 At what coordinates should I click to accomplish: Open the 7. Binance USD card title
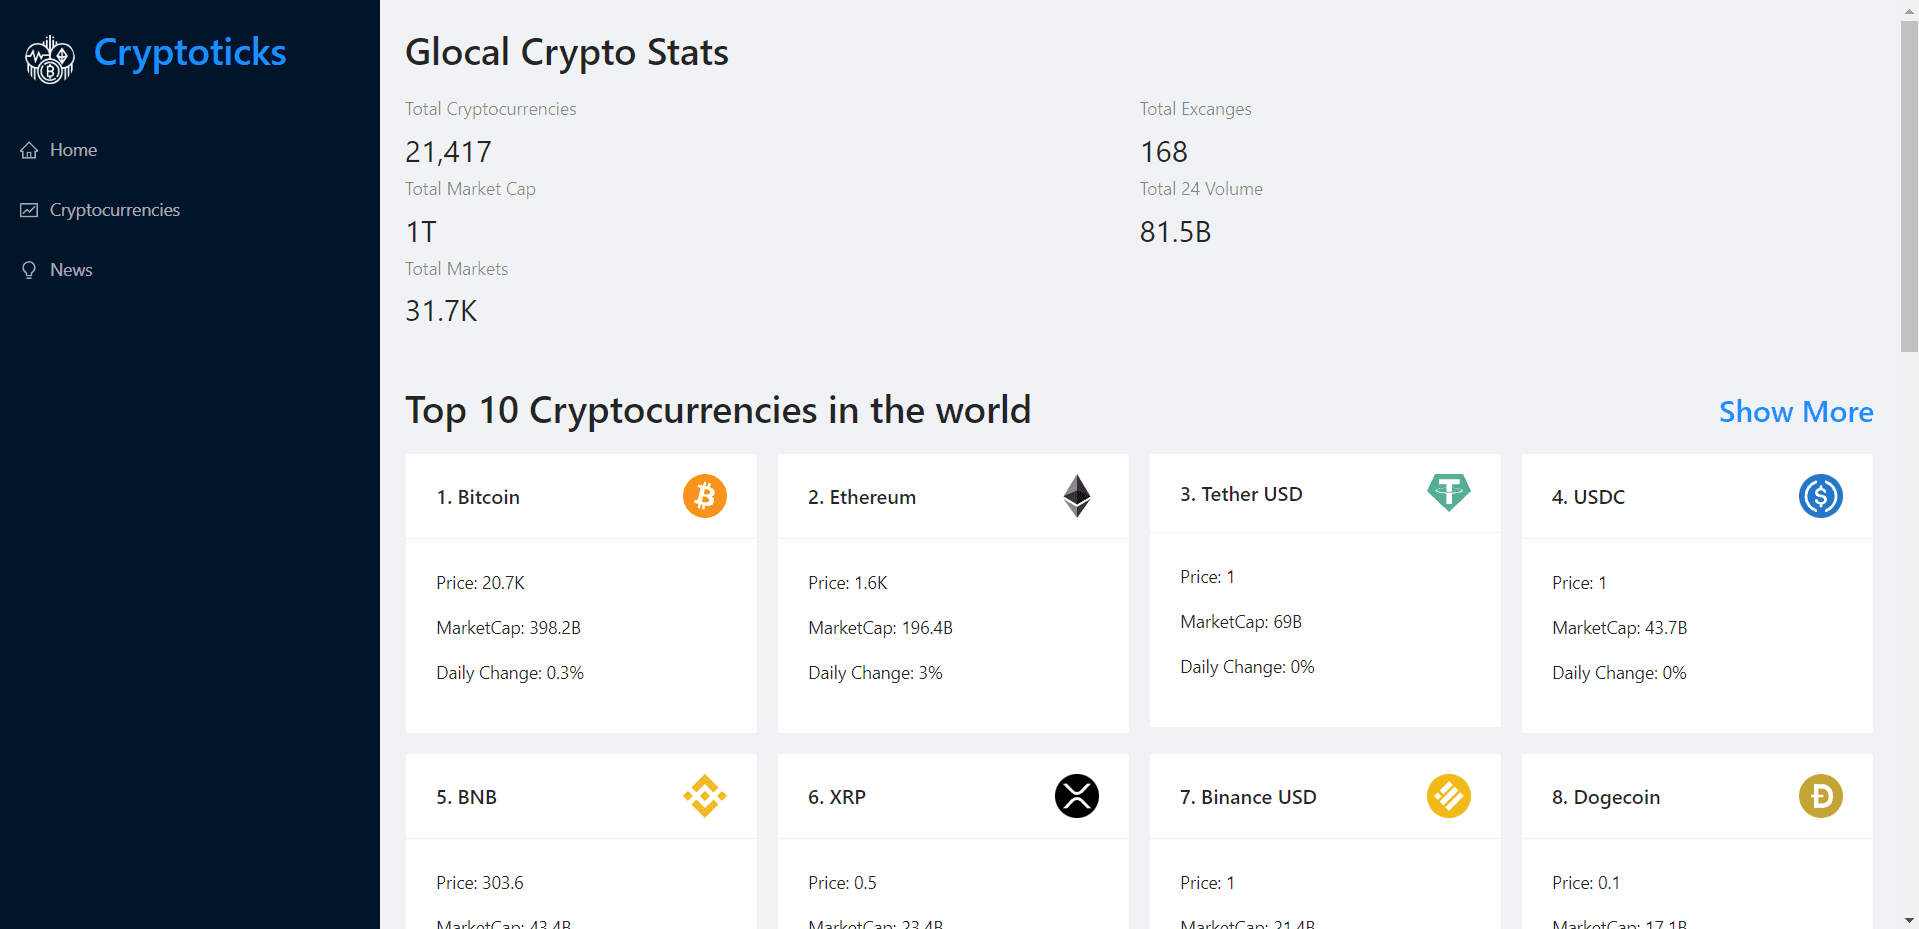[x=1248, y=797]
